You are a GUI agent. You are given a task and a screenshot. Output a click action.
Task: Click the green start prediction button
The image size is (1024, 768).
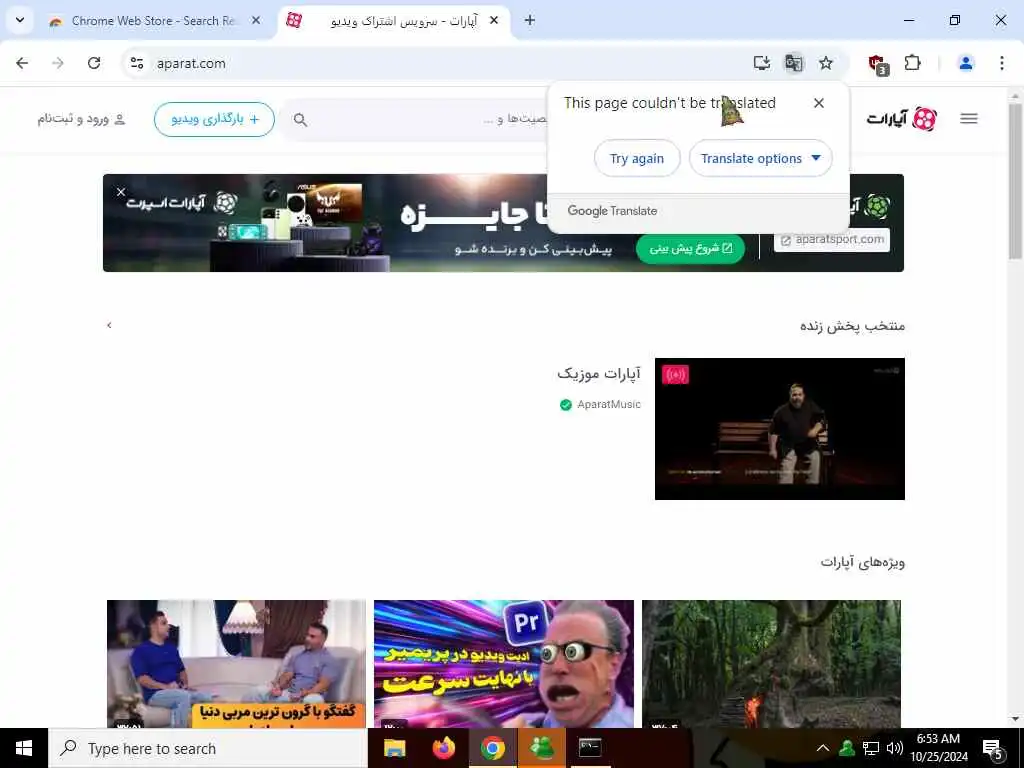click(x=690, y=249)
